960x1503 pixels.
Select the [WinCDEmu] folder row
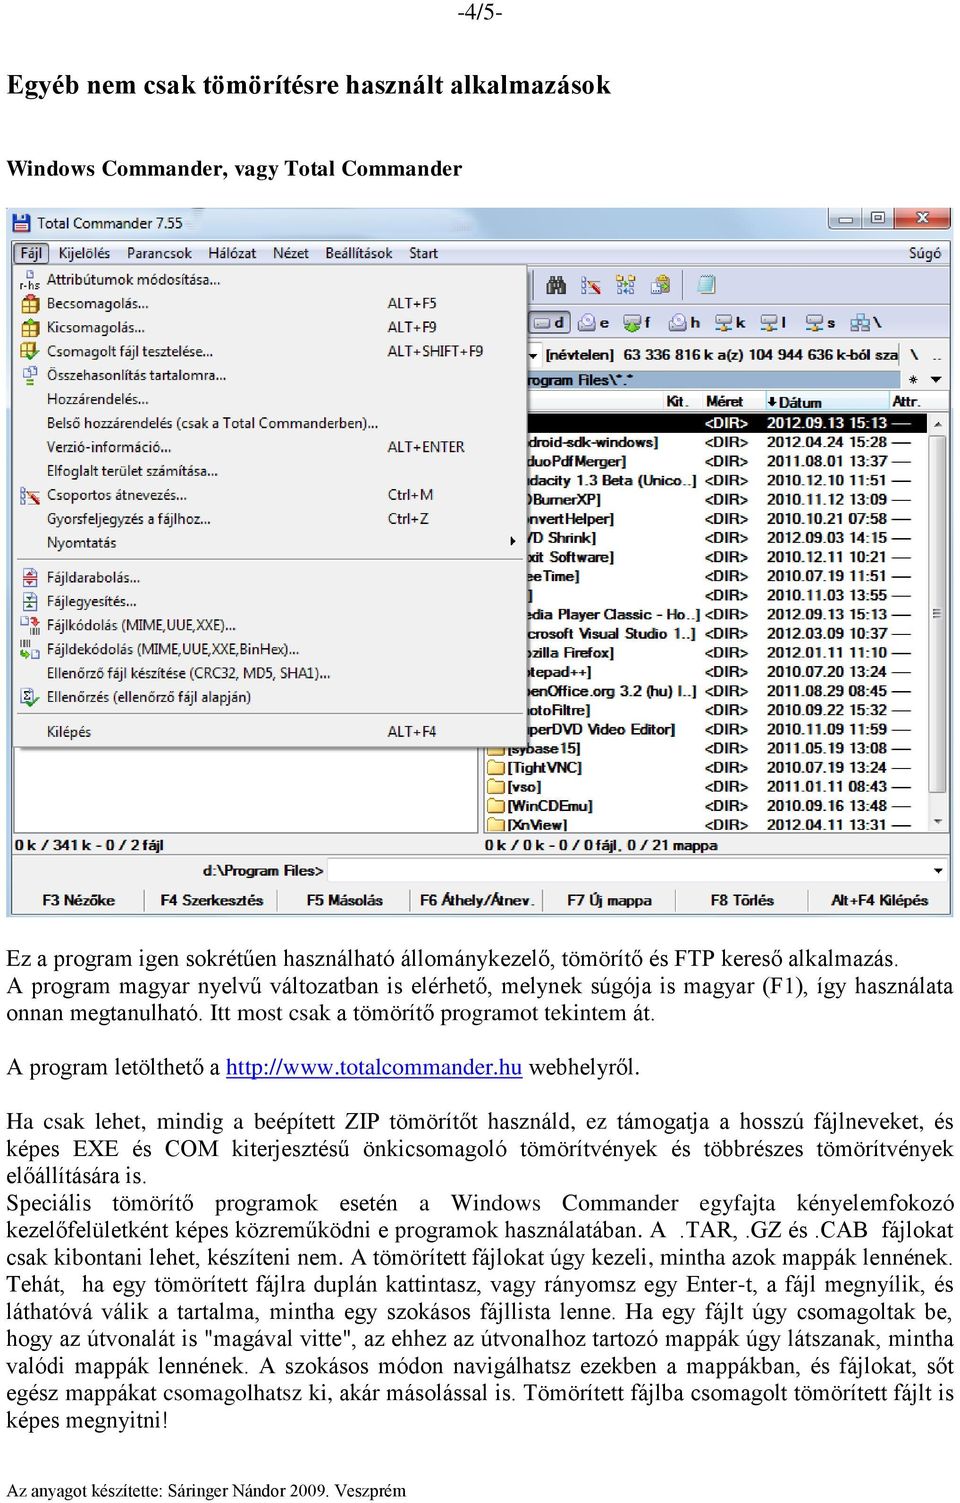click(706, 806)
